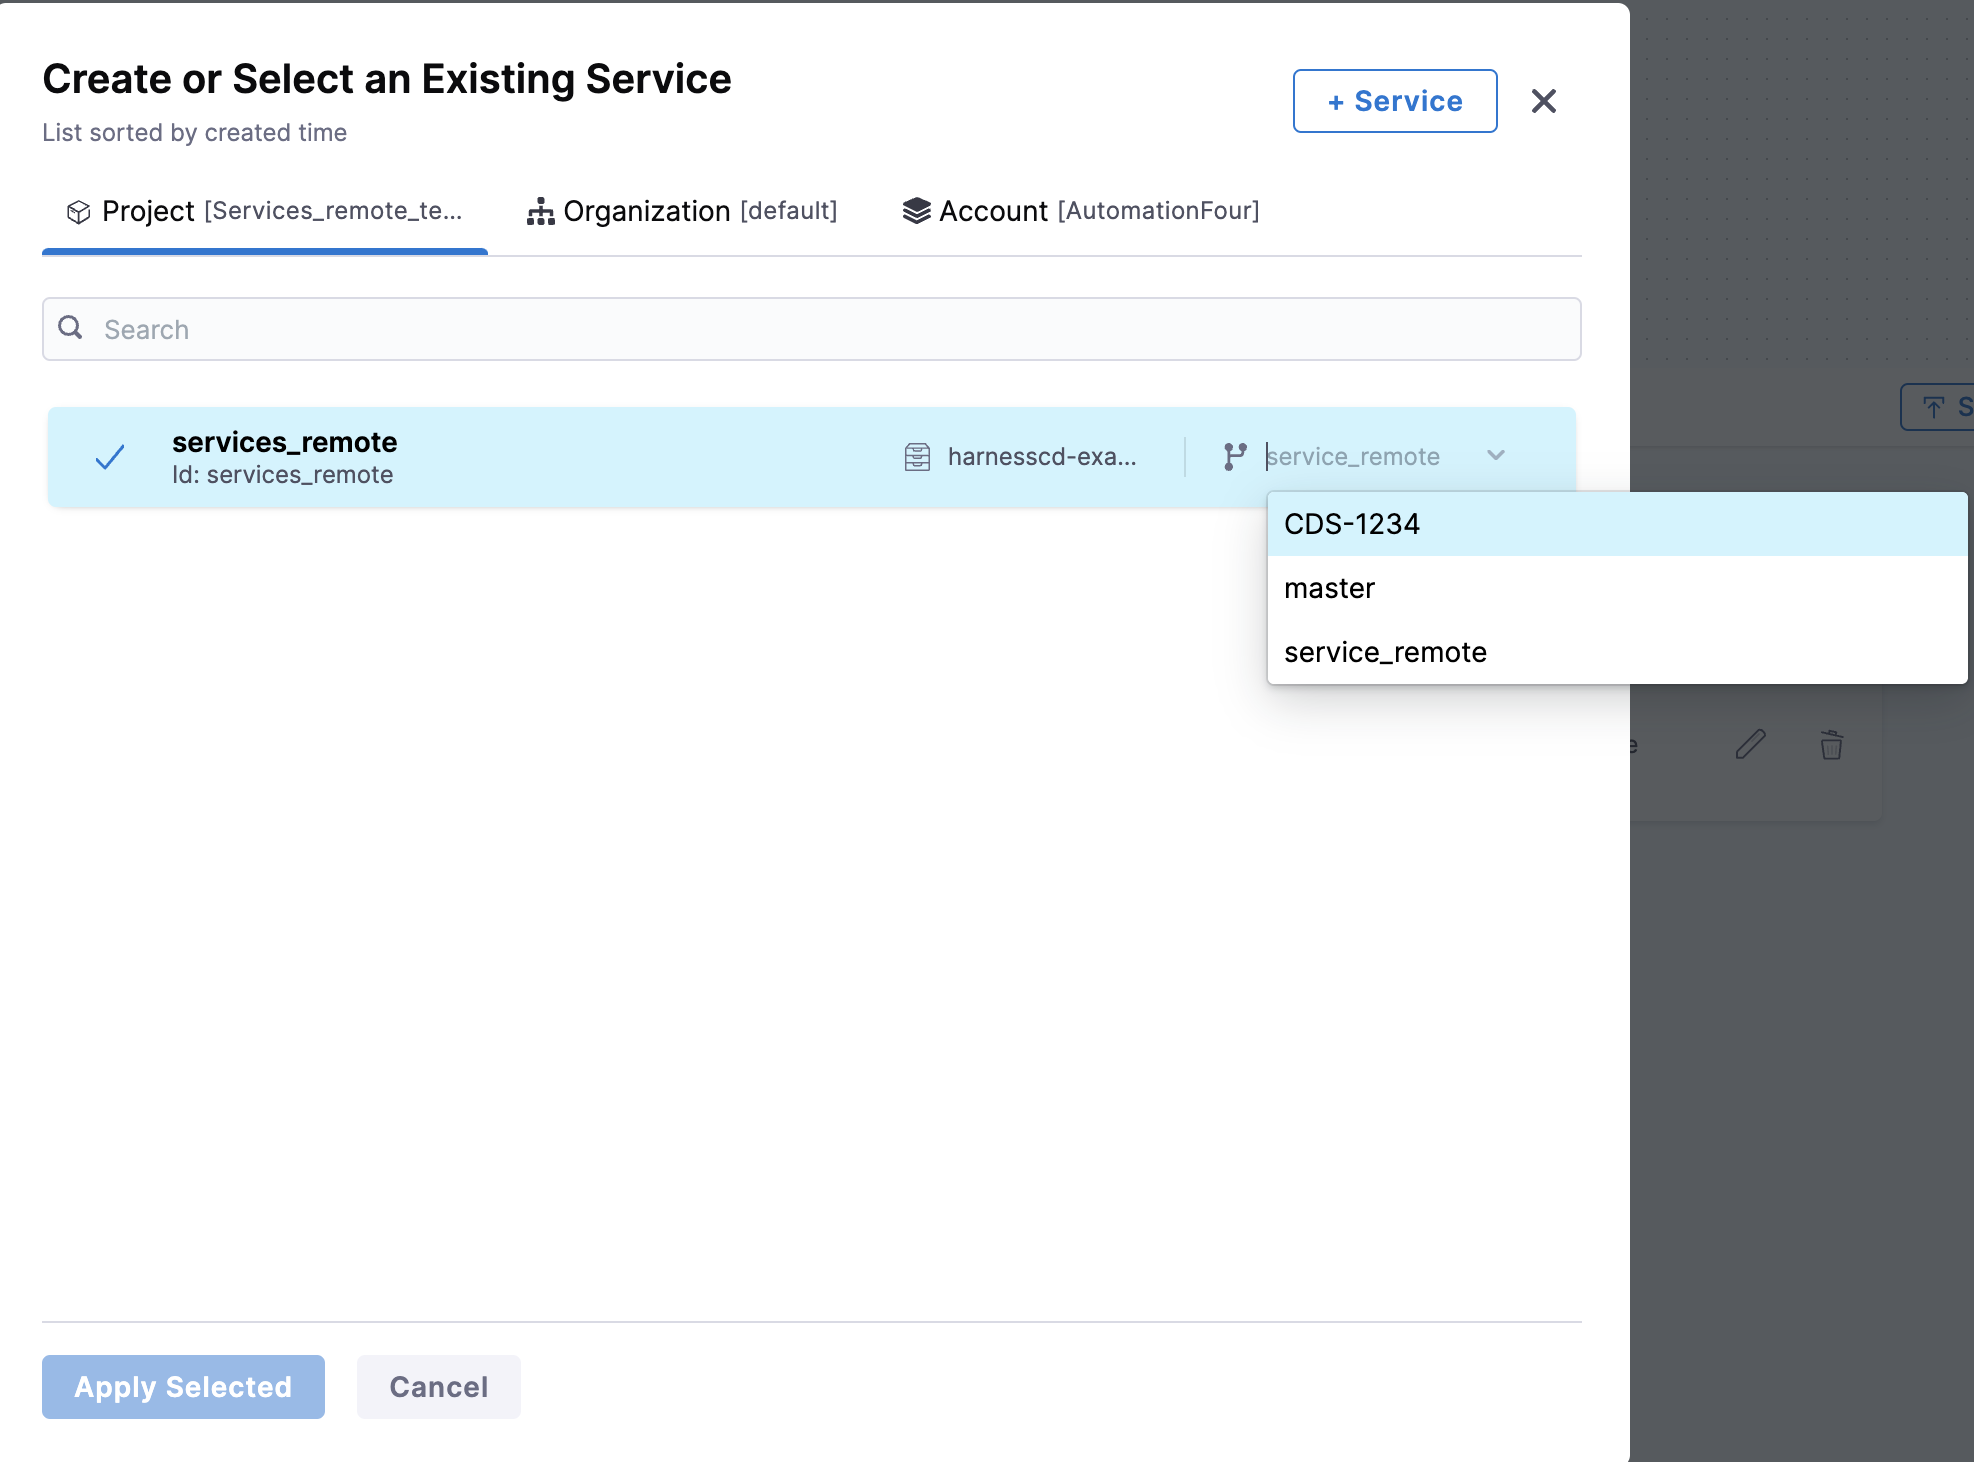Image resolution: width=1974 pixels, height=1462 pixels.
Task: Click the Organization hierarchy icon
Action: point(540,211)
